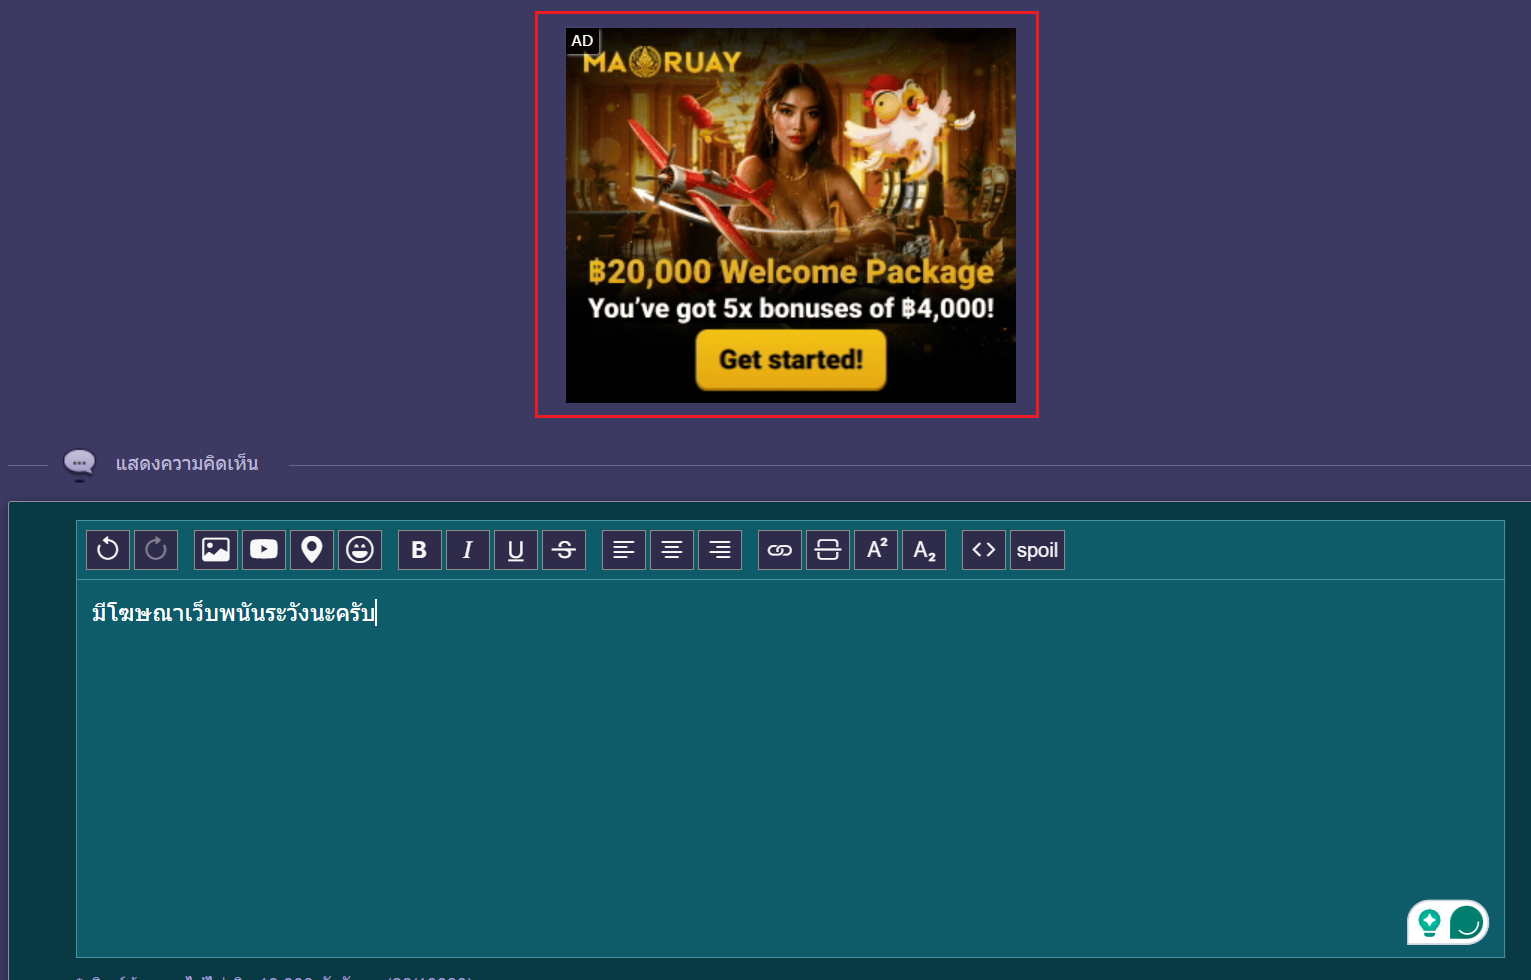1531x980 pixels.
Task: Insert a horizontal divider line
Action: click(x=828, y=550)
